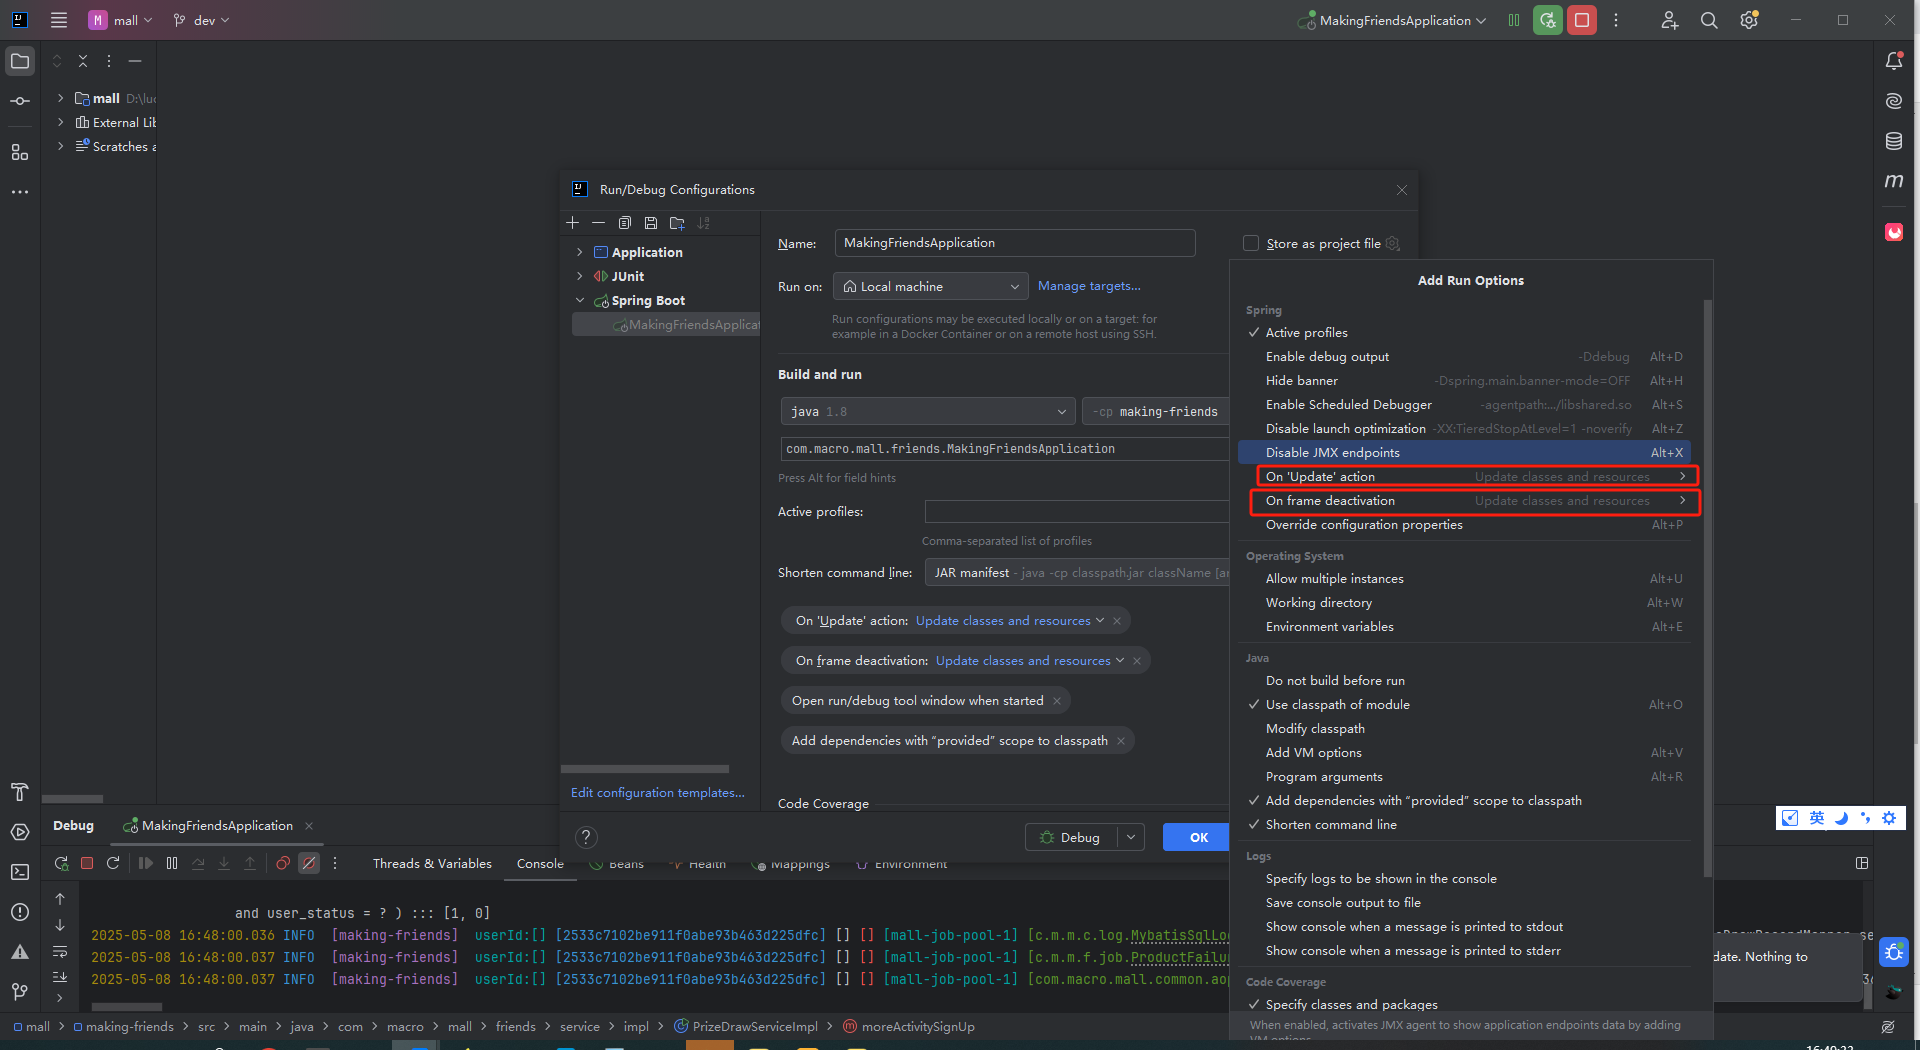Click Move into new folder icon

pyautogui.click(x=677, y=223)
